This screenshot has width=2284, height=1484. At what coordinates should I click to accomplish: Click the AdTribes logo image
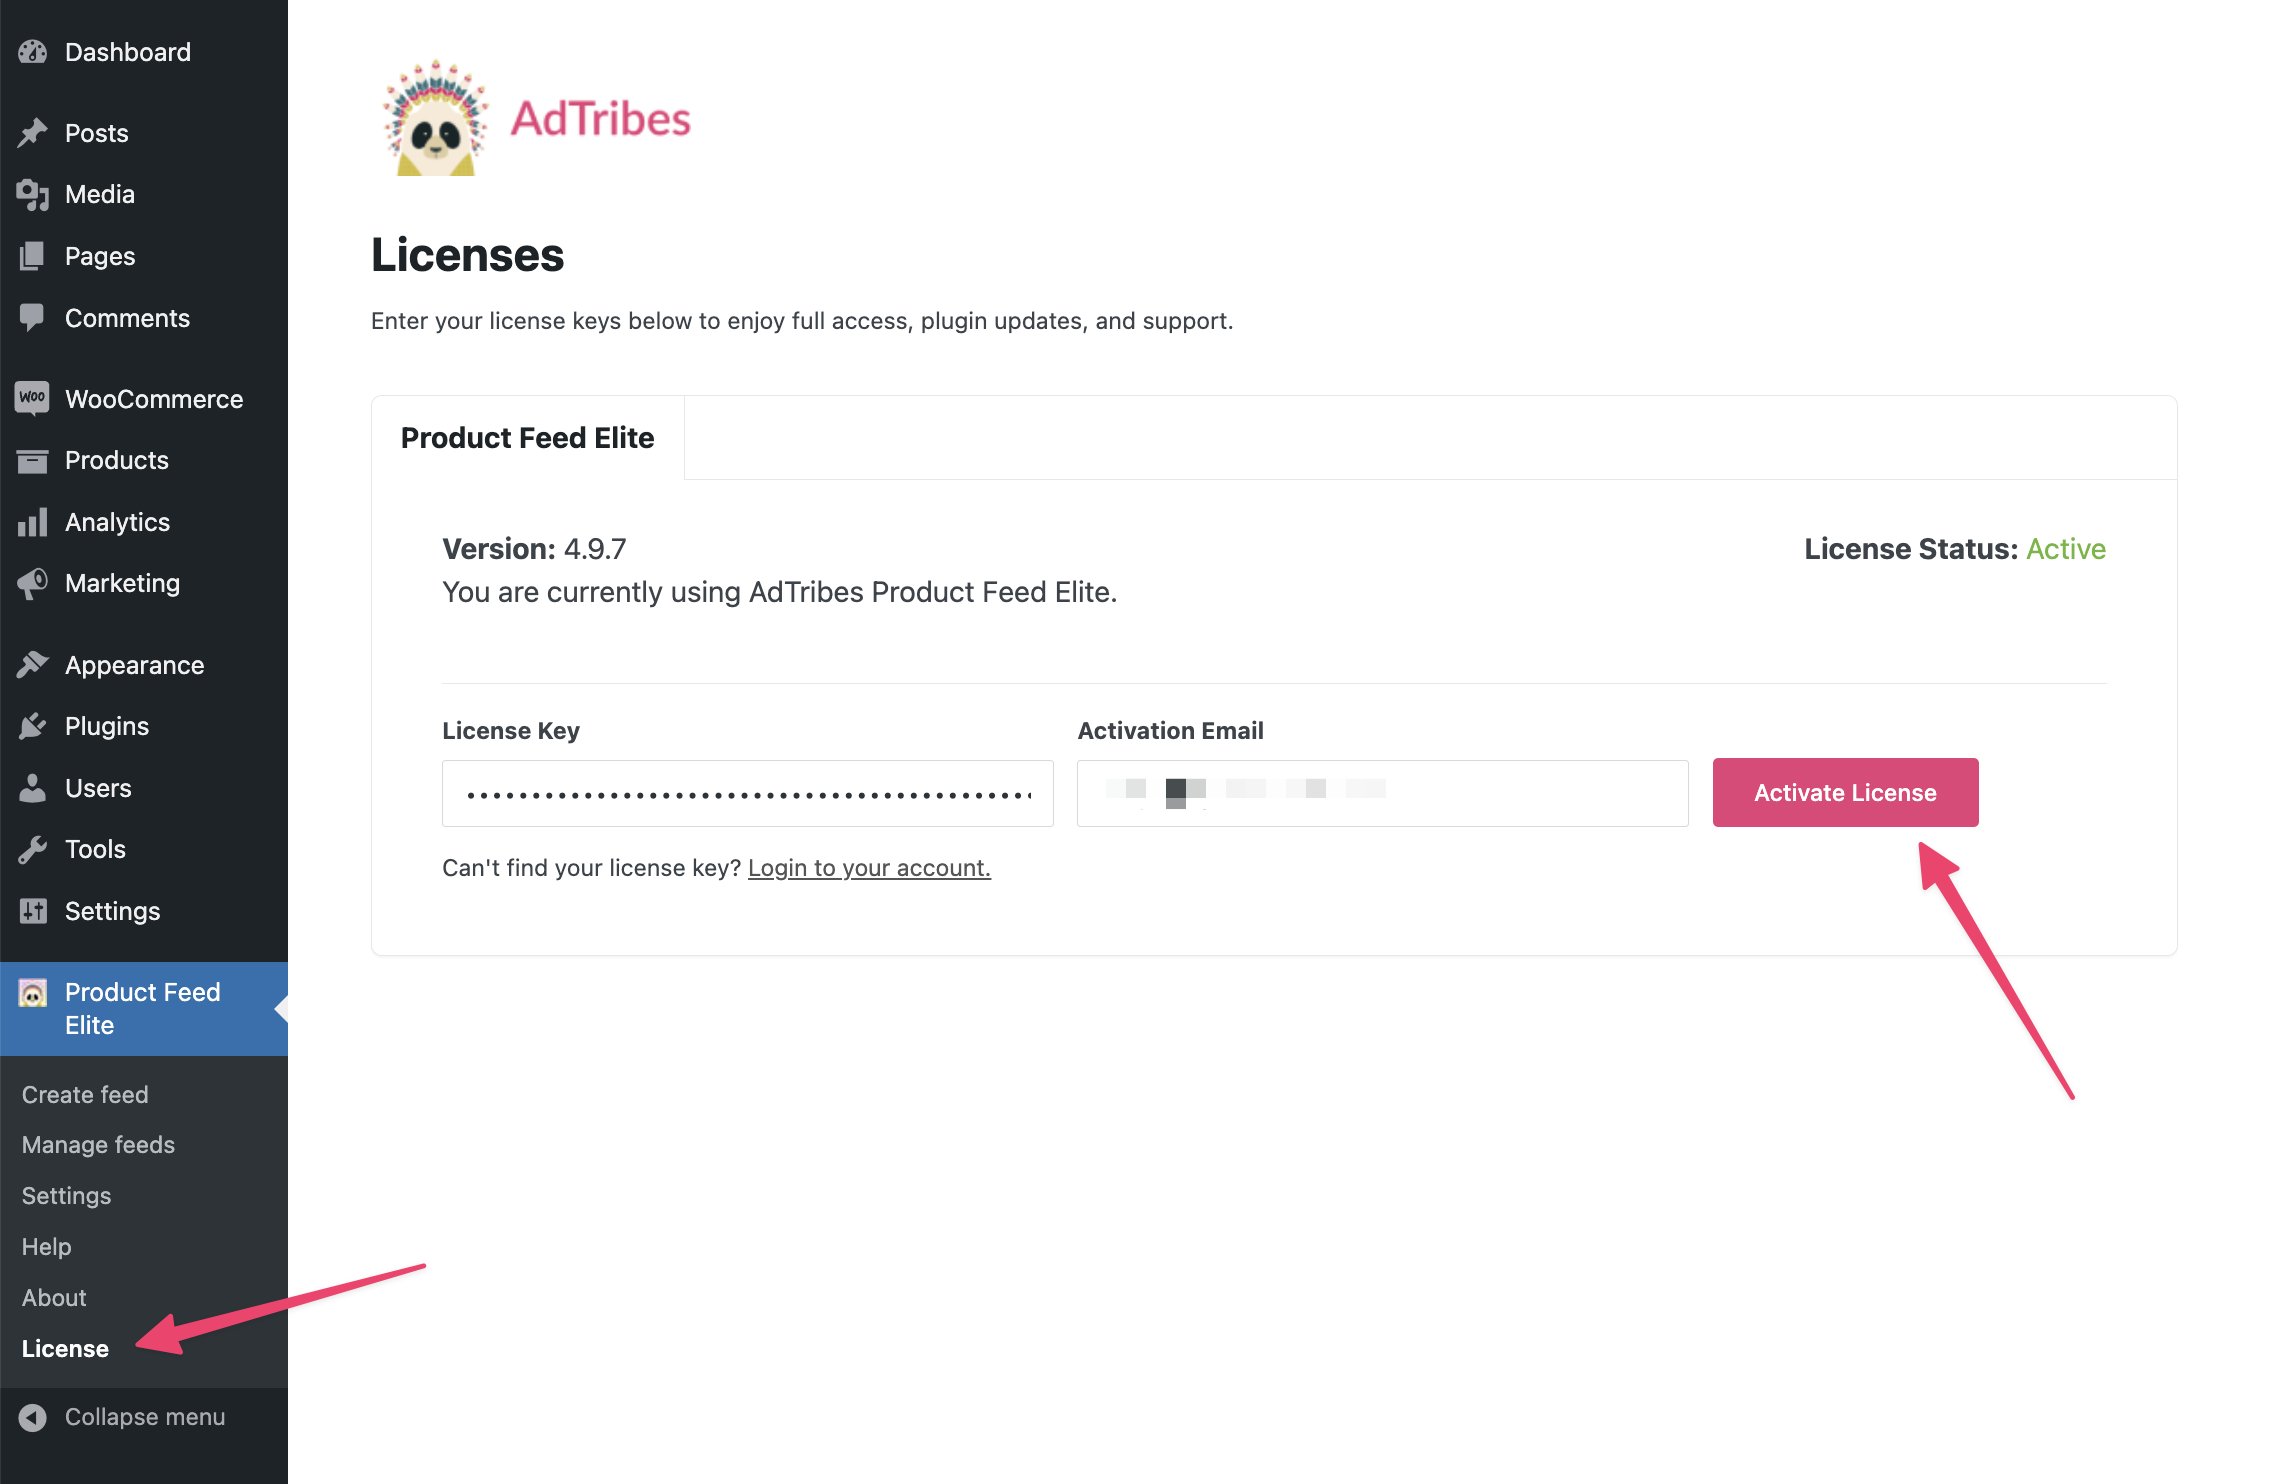537,119
